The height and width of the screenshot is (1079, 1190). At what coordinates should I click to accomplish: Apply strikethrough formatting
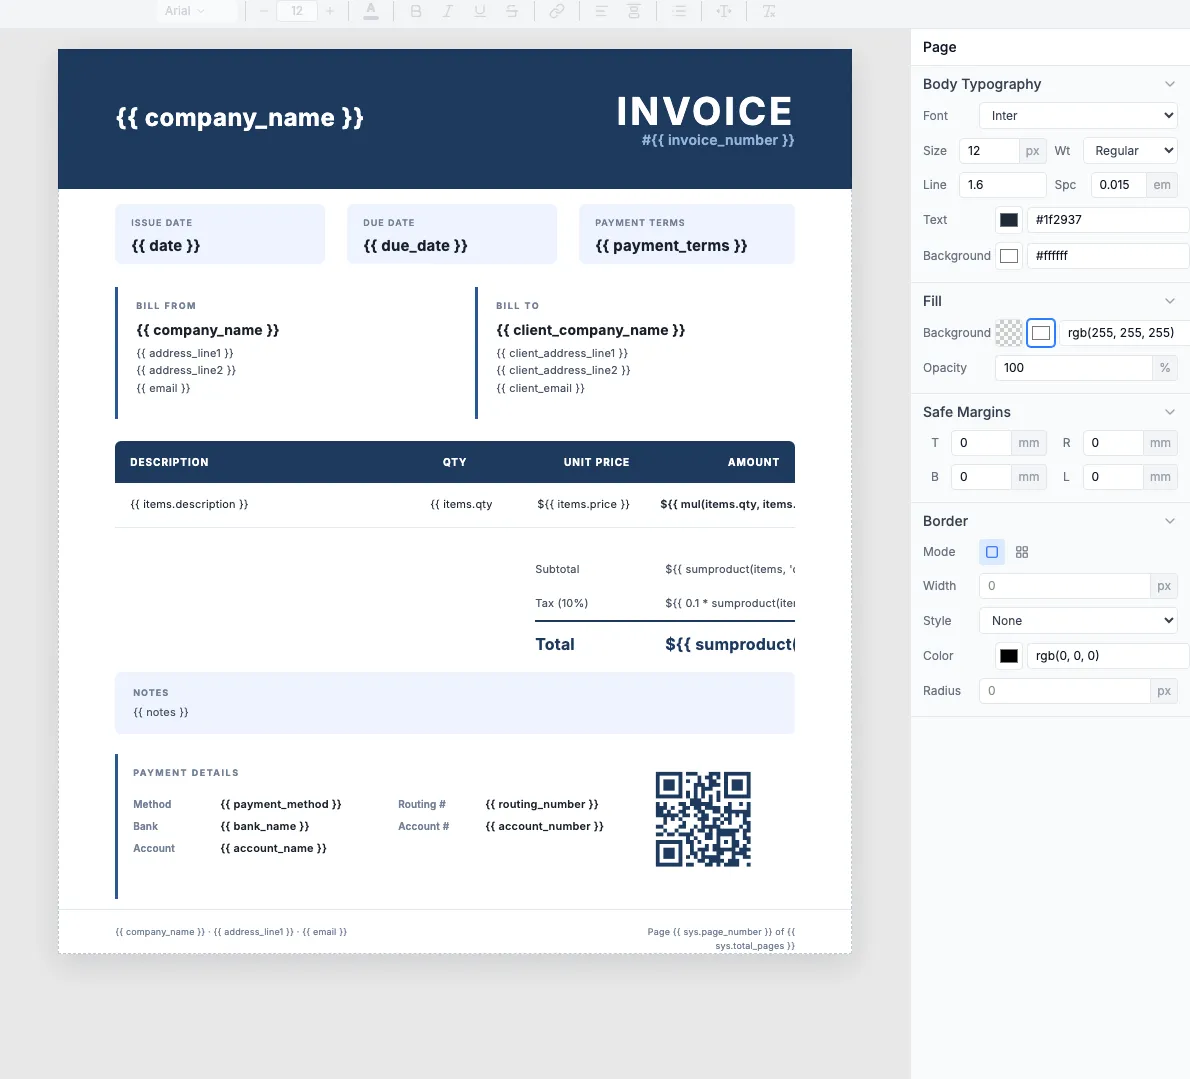tap(513, 11)
